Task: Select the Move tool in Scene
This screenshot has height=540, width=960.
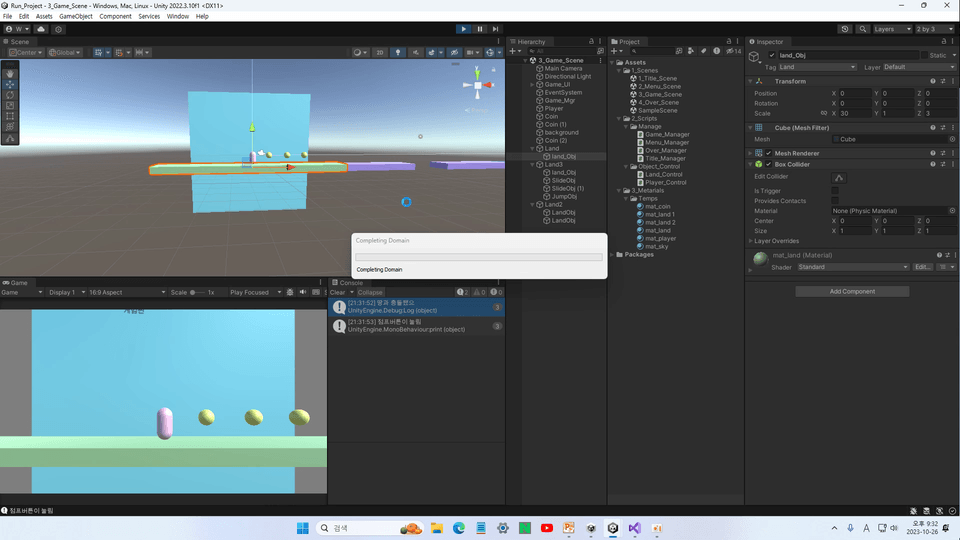Action: tap(10, 84)
